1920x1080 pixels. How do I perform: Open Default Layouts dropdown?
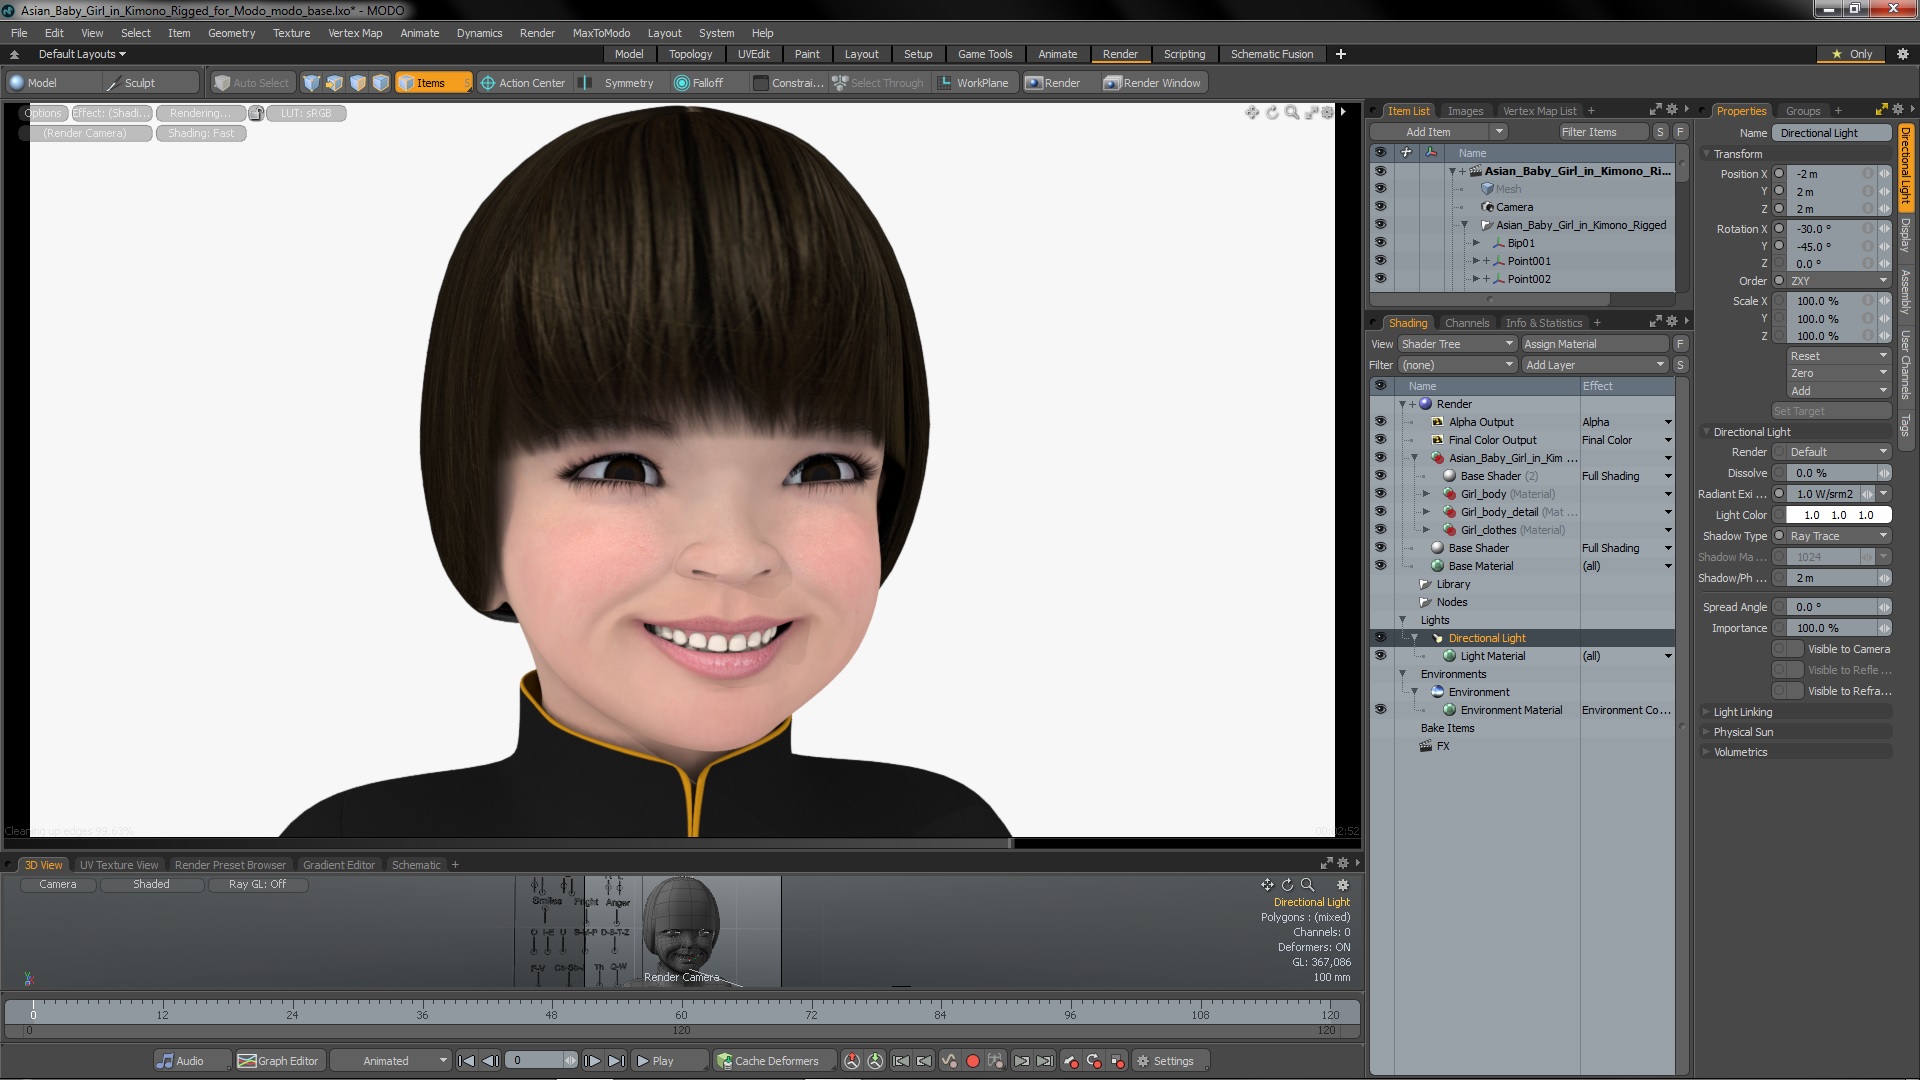click(82, 54)
